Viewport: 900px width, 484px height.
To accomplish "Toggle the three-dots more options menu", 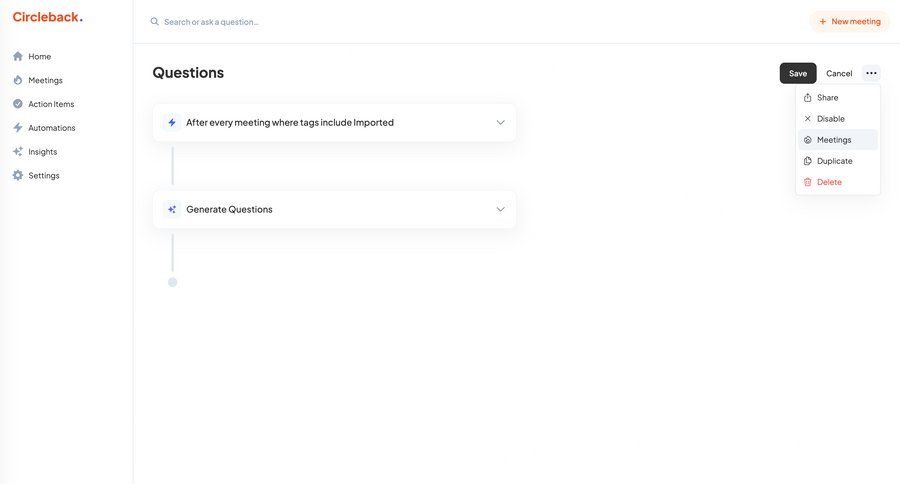I will pyautogui.click(x=871, y=73).
